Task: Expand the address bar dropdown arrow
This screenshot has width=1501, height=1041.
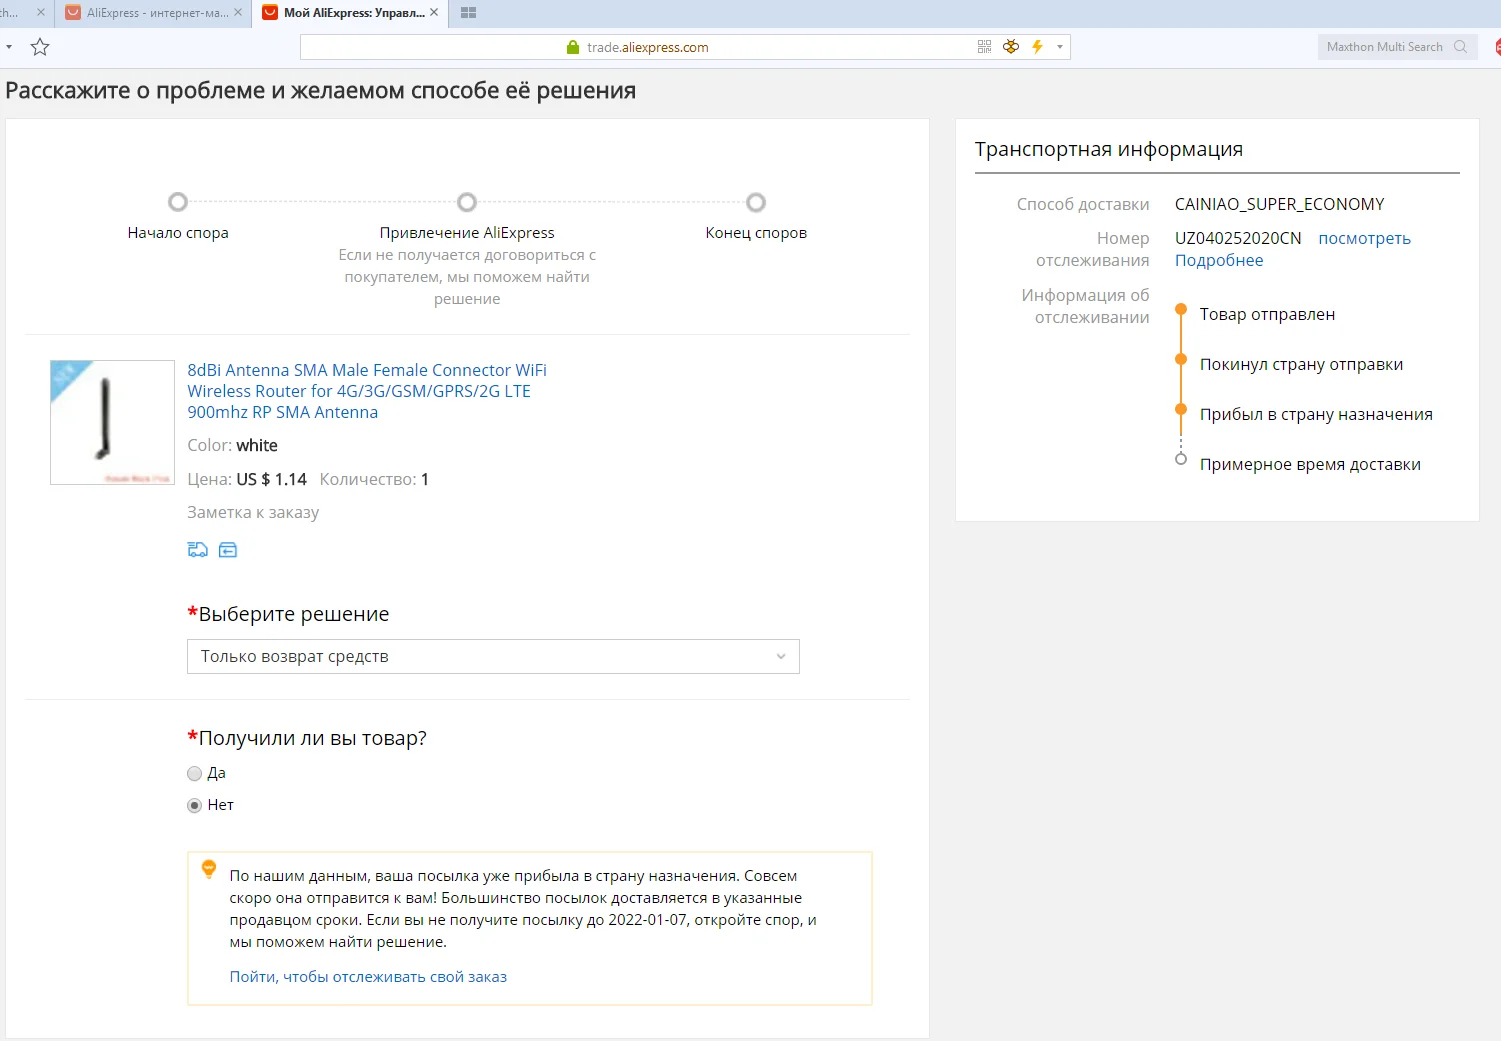Action: click(x=1060, y=47)
